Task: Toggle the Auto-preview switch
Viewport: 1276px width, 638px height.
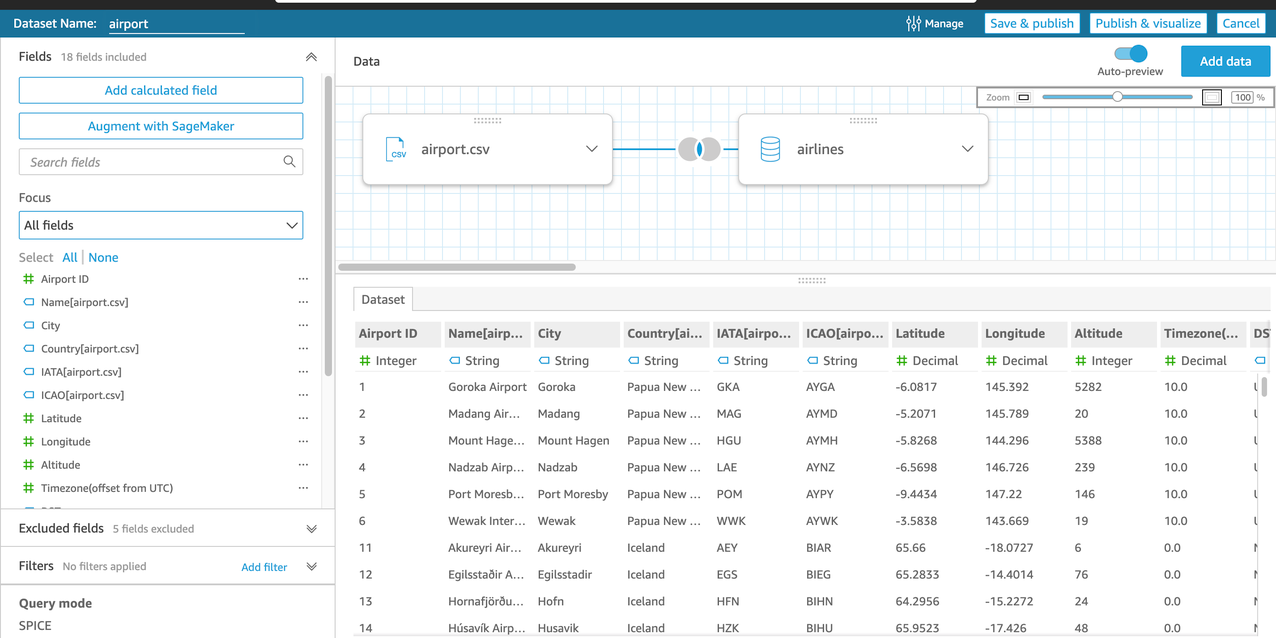Action: tap(1131, 54)
